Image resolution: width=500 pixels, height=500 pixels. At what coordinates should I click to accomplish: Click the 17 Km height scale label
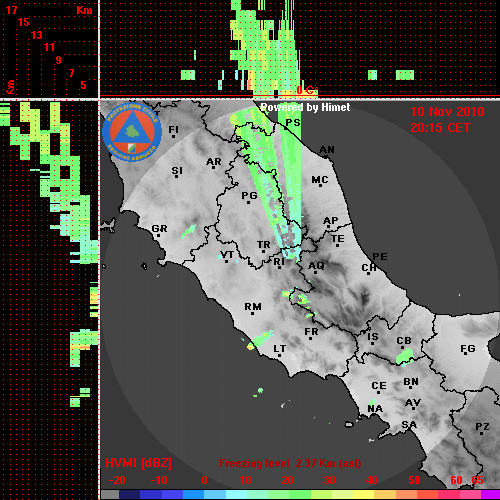12,10
